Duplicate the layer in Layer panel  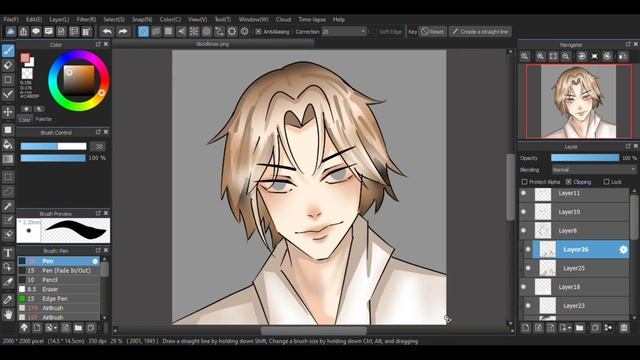[x=595, y=327]
